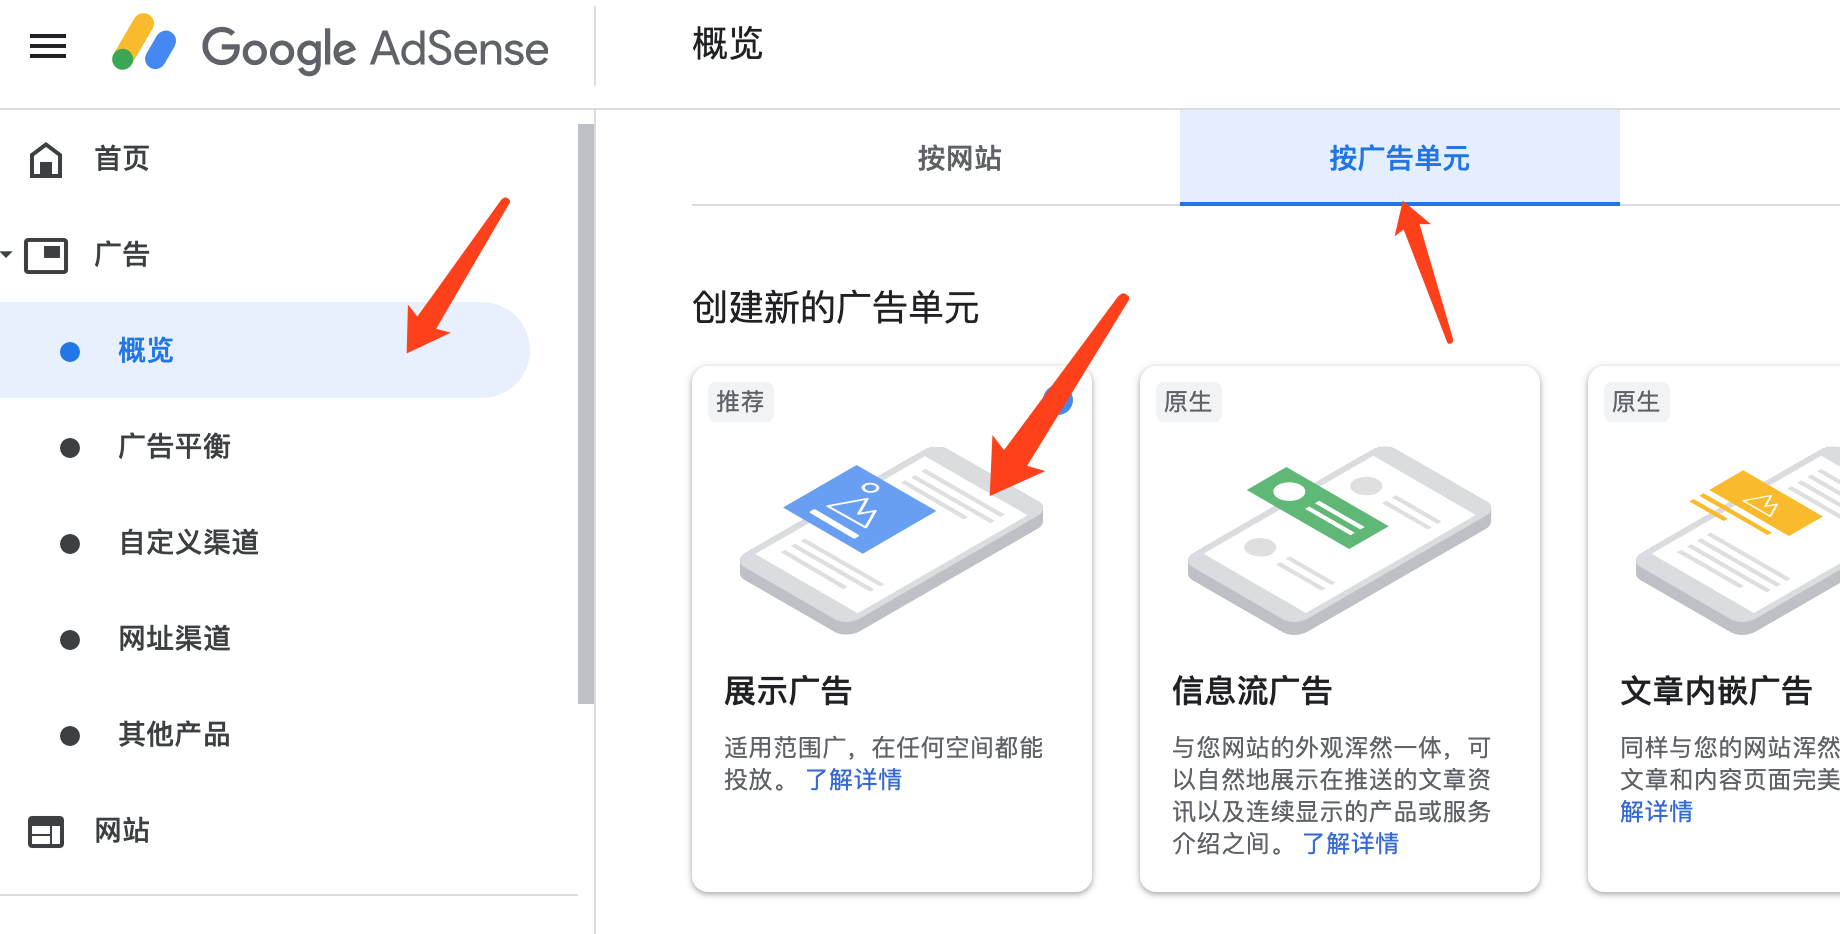Screen dimensions: 1840x934
Task: Open 了解详情 link under 信息流广告
Action: (x=1350, y=843)
